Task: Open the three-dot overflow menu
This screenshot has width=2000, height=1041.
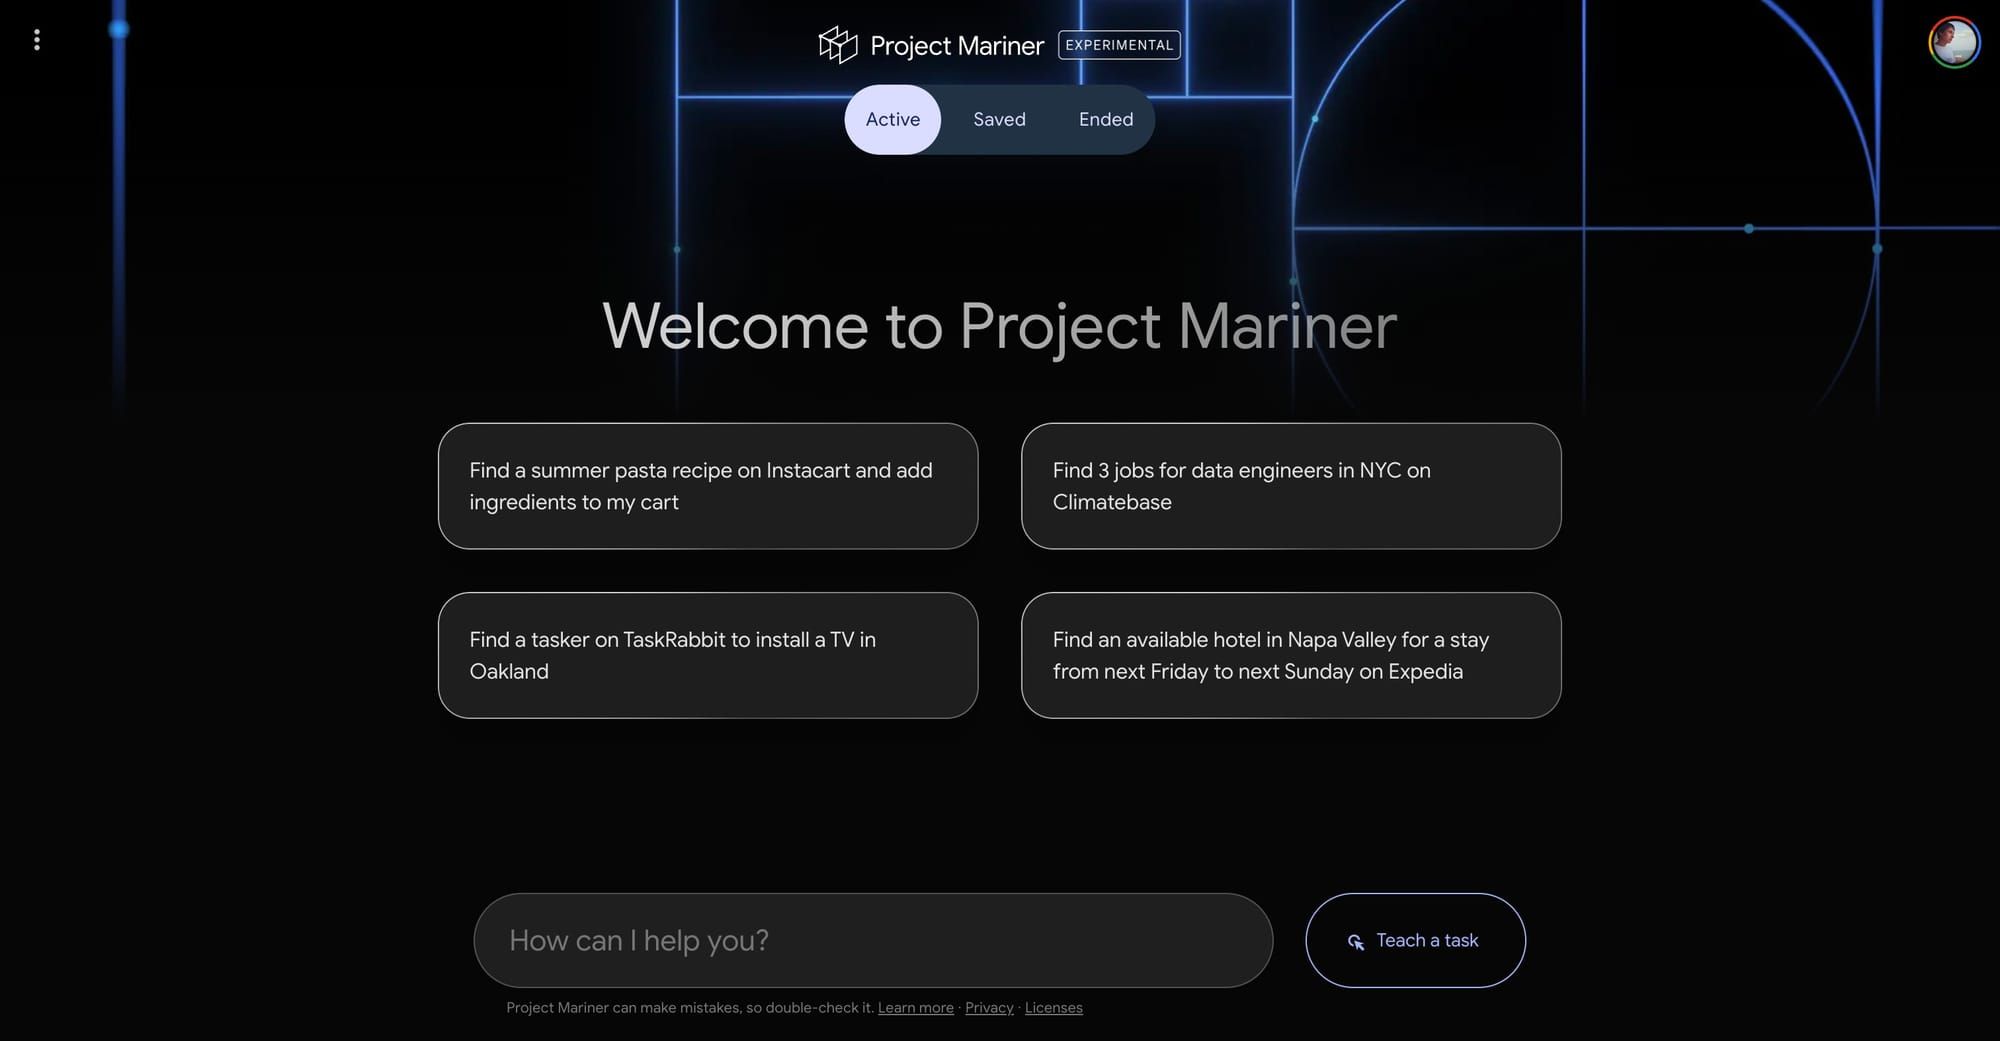Action: 38,40
